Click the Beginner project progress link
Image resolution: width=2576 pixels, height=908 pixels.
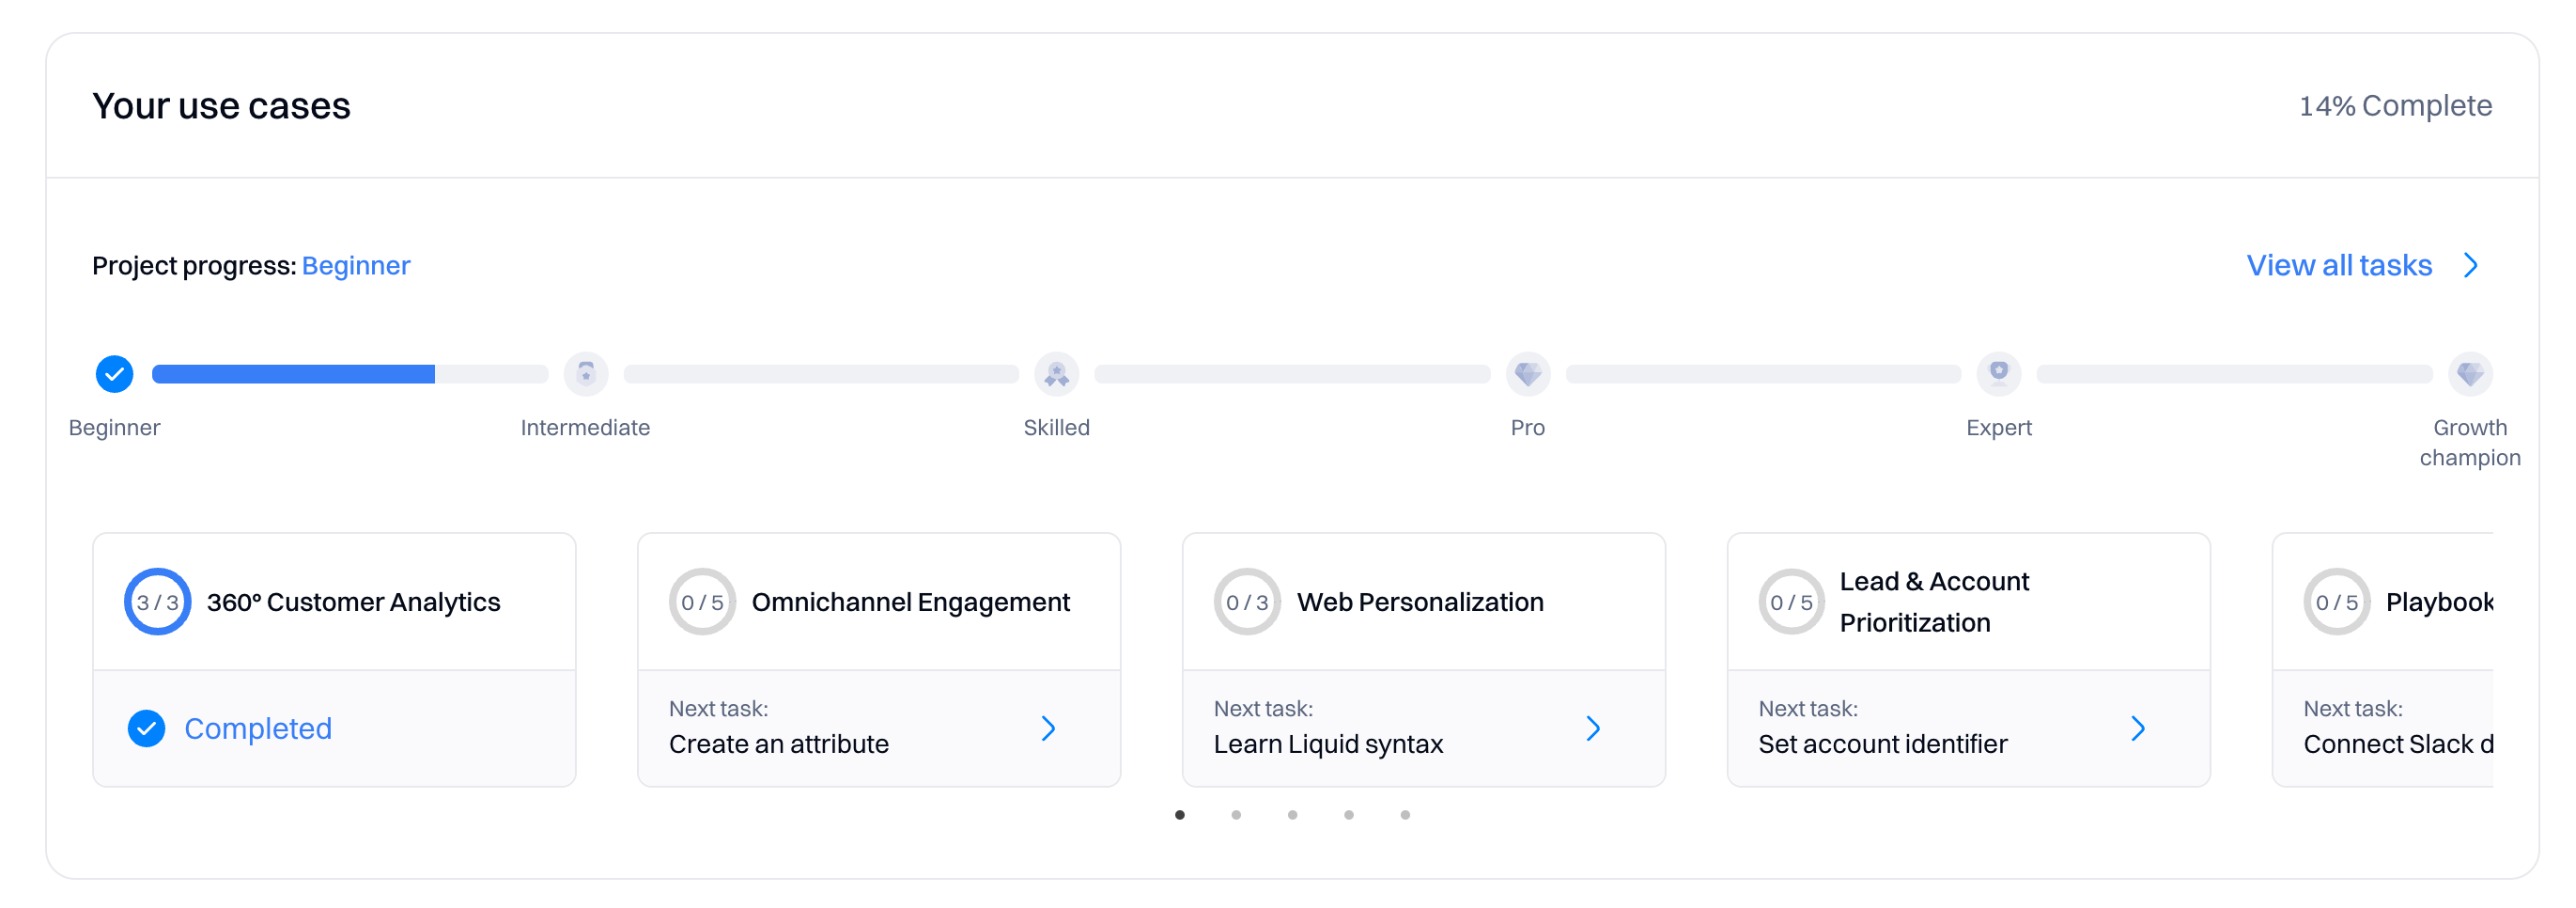coord(356,266)
